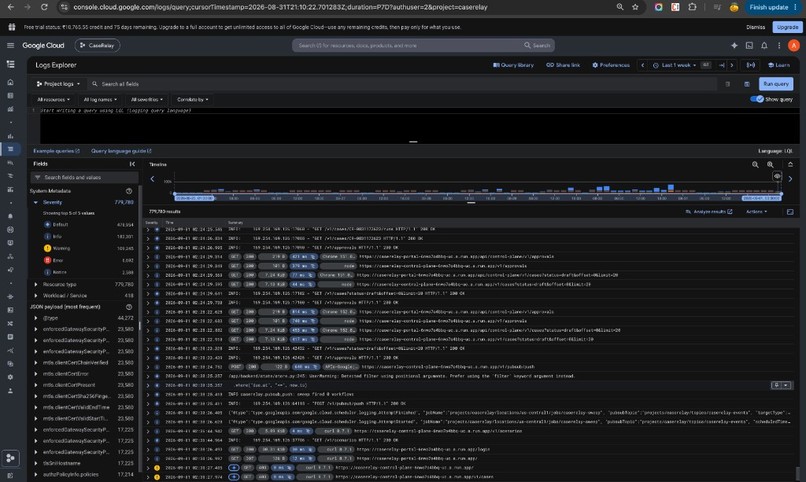The image size is (806, 482).
Task: Open the Google Cloud navigation hamburger menu
Action: coord(10,45)
